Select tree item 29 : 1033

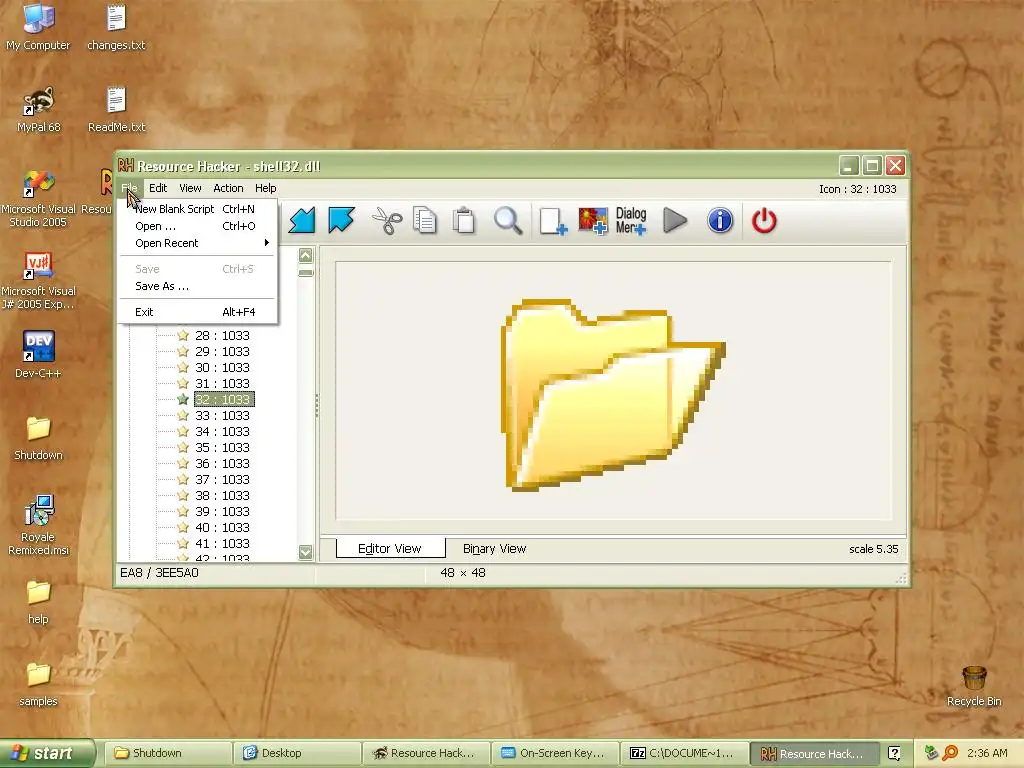(222, 351)
